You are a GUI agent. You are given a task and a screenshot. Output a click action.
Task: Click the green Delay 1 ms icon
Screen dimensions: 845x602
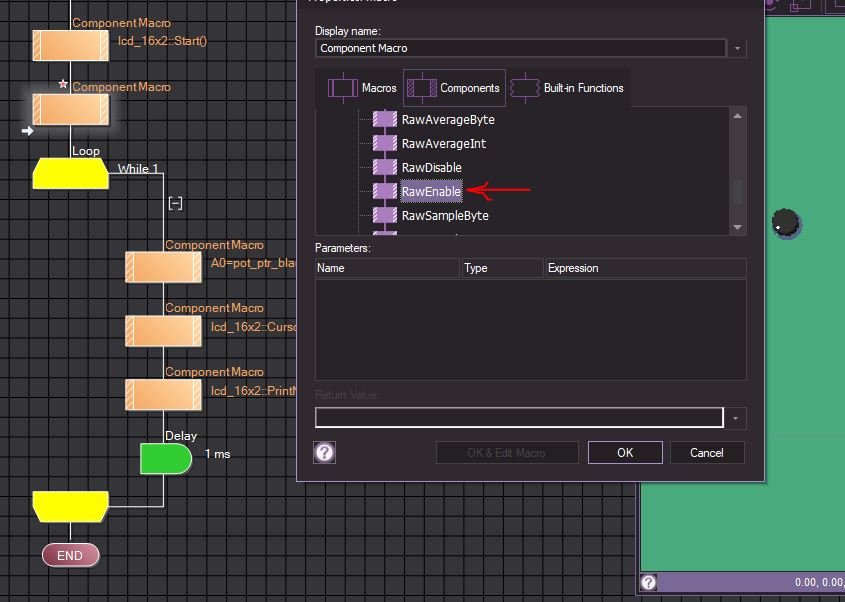pos(165,458)
